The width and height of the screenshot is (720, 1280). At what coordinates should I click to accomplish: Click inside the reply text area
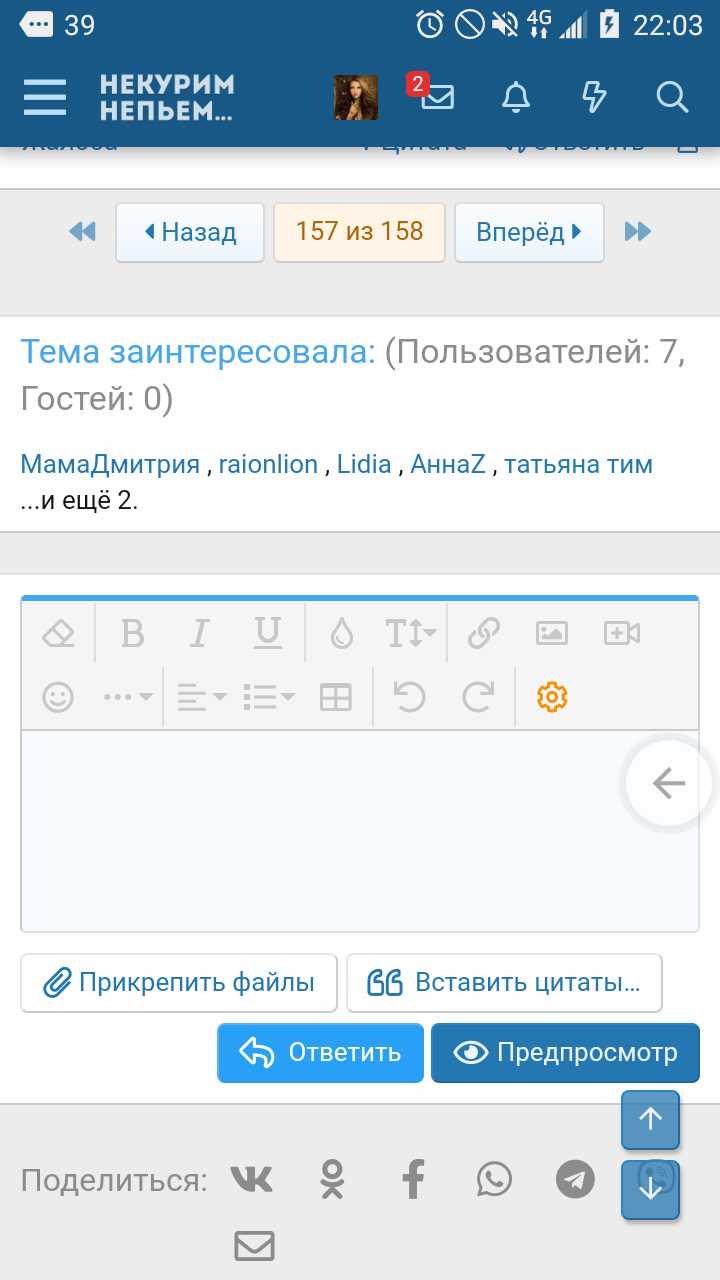click(x=320, y=830)
